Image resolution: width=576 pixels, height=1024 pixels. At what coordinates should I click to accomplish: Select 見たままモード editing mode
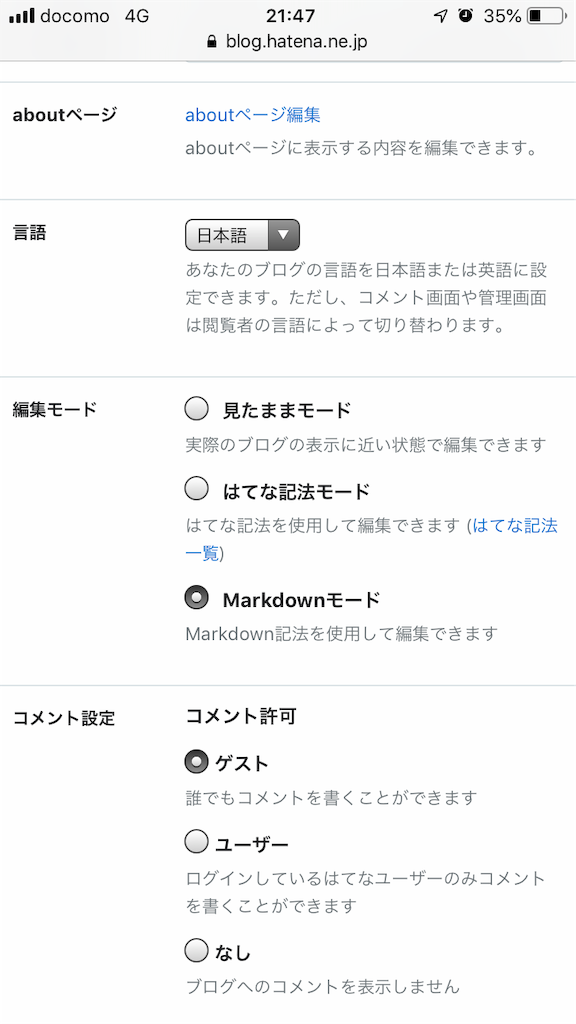coord(198,409)
